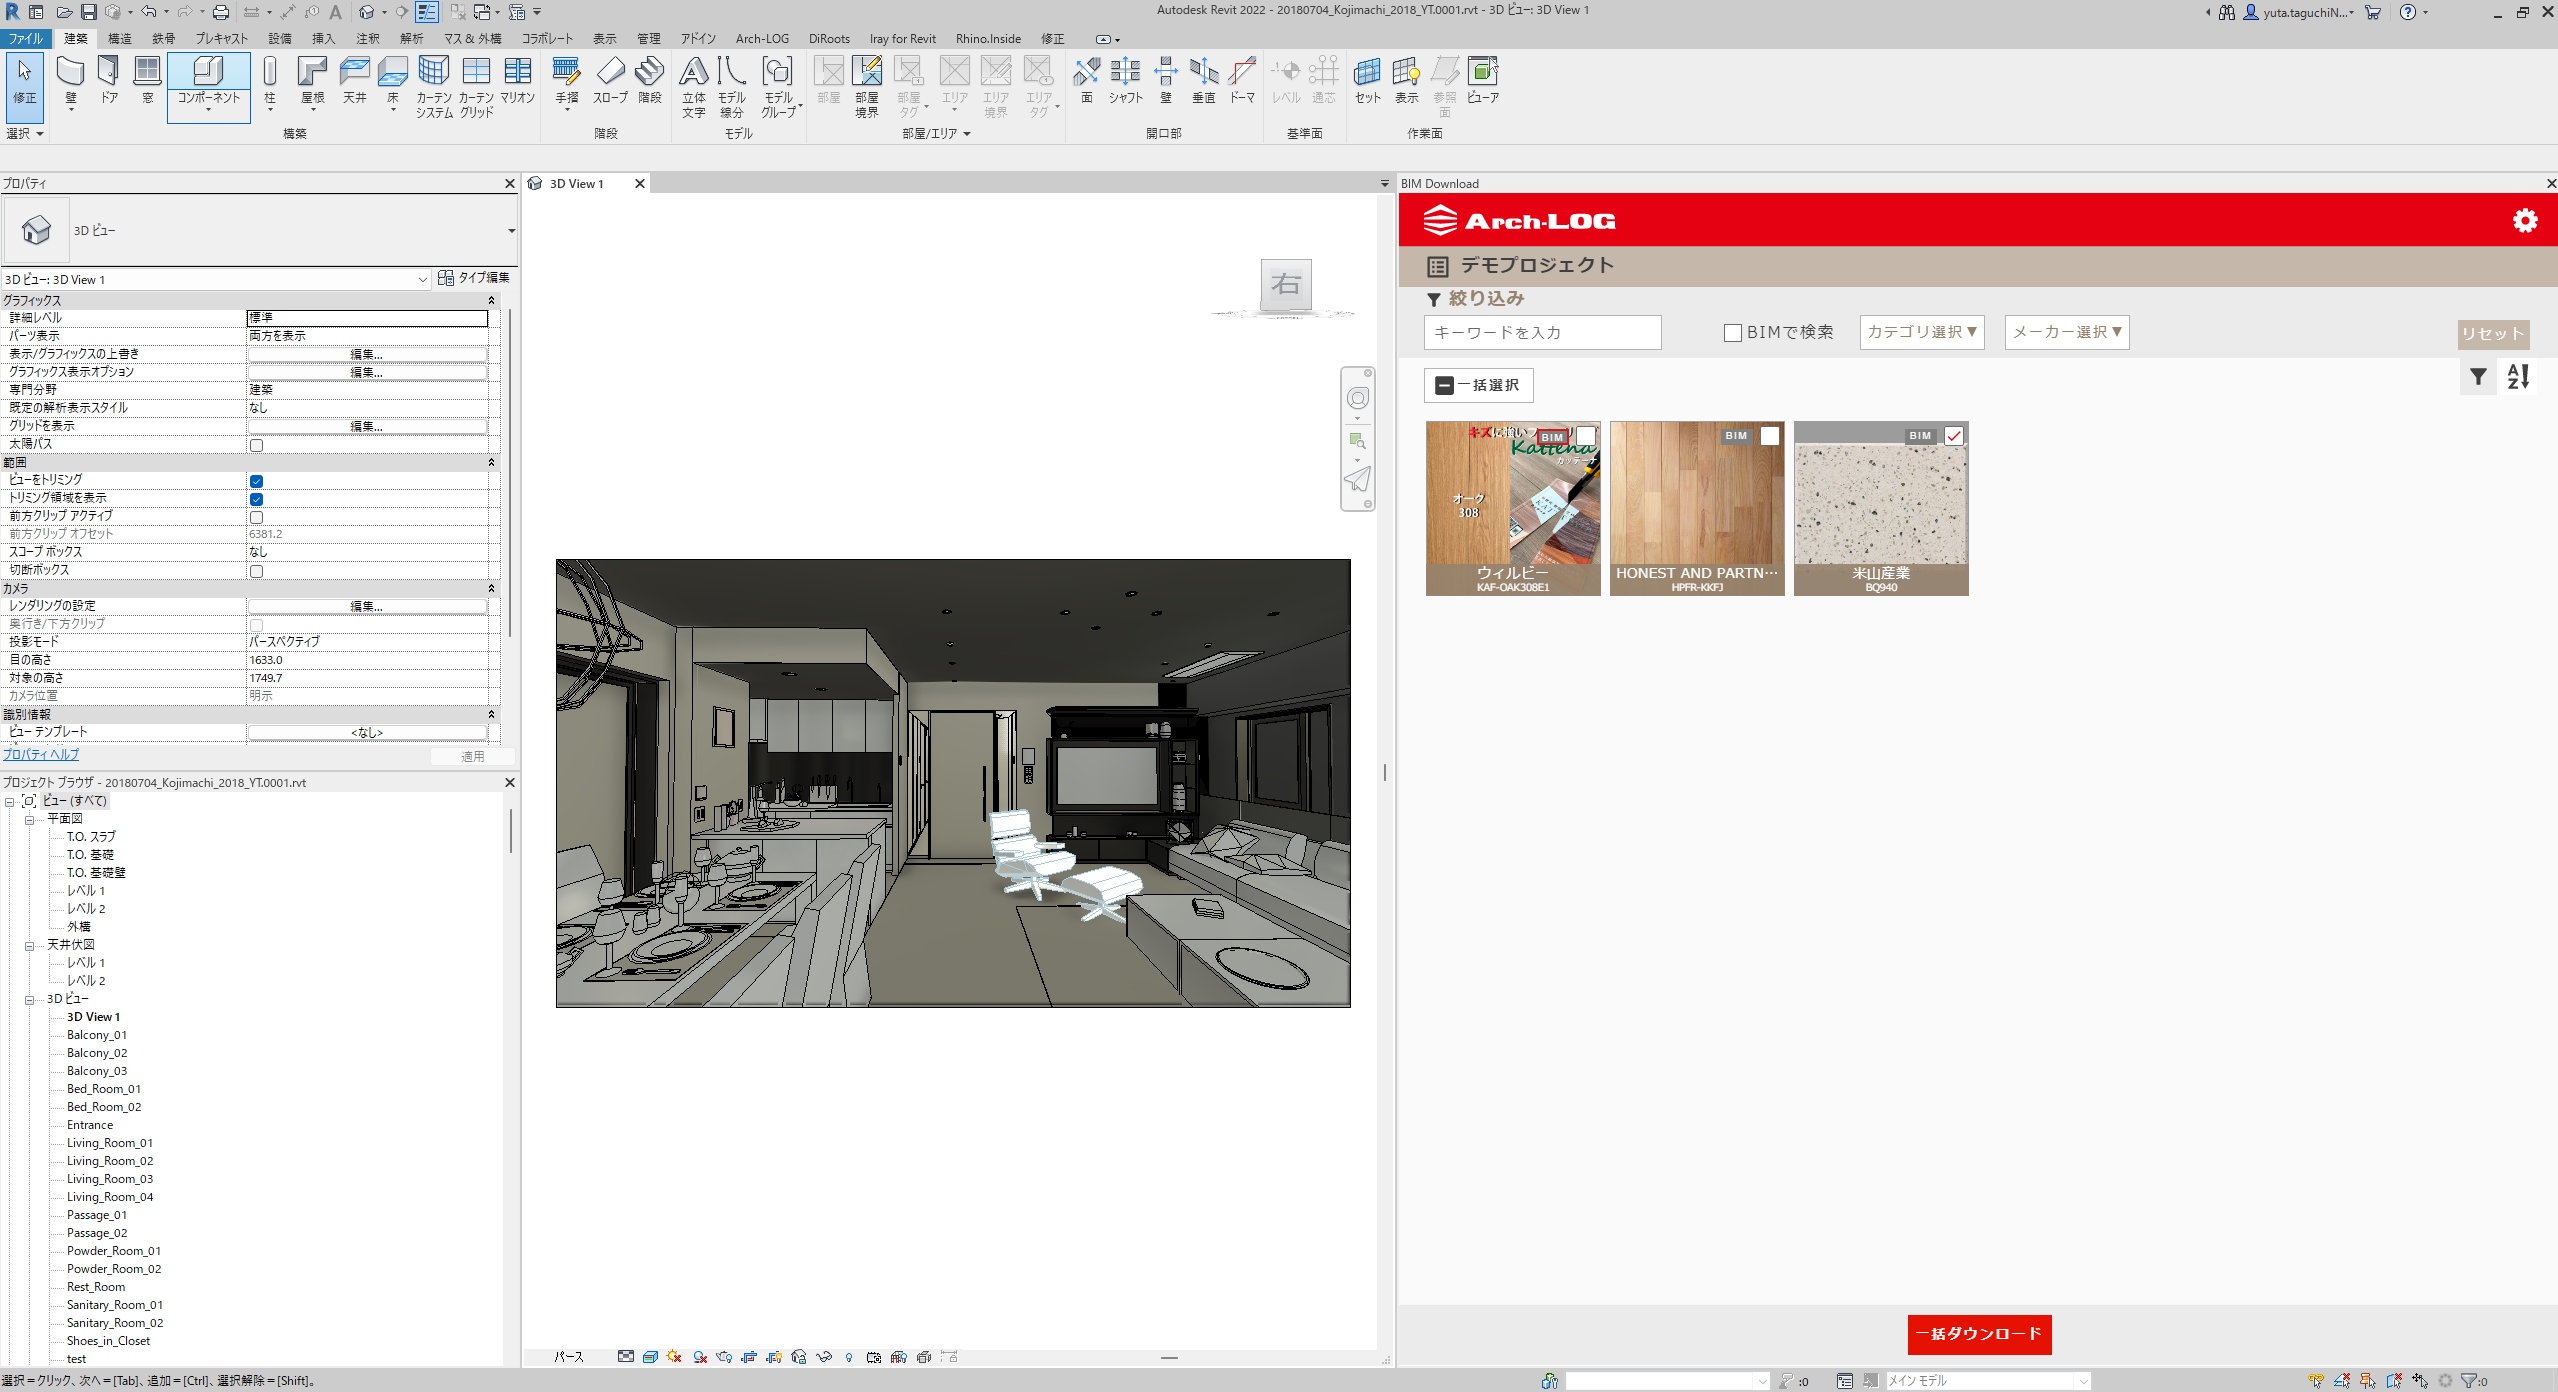This screenshot has width=2558, height=1392.
Task: Enable the BIMで検索 checkbox
Action: click(x=1733, y=333)
